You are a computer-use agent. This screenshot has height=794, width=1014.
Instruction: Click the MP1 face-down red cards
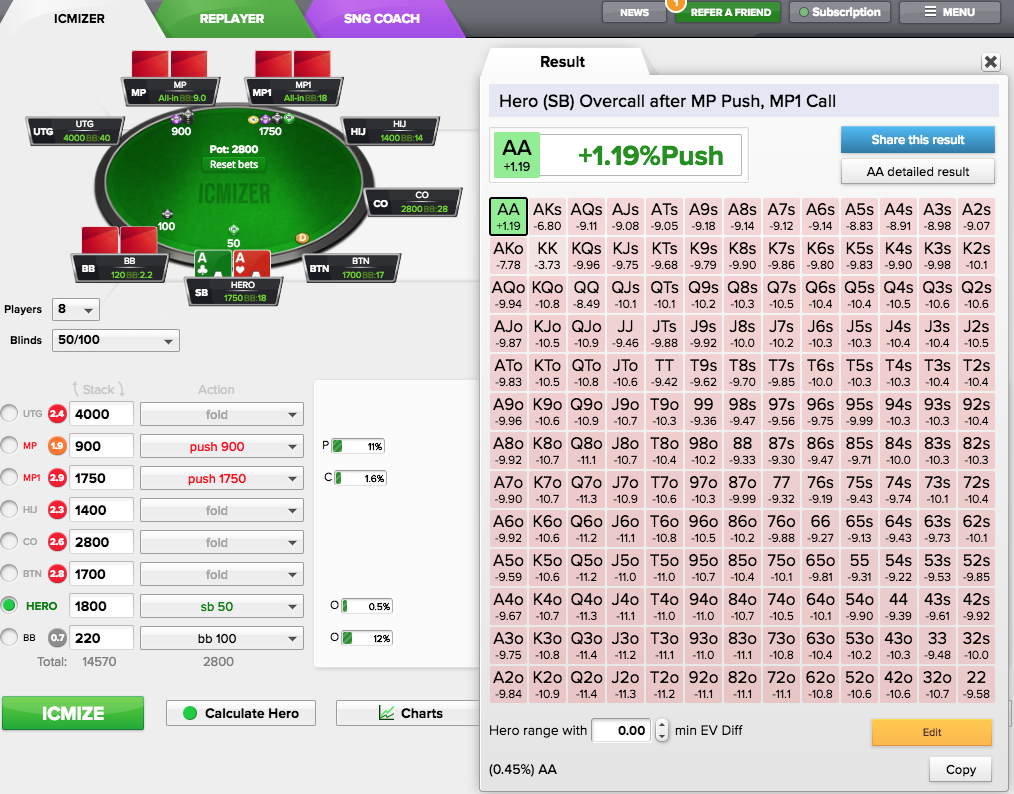[x=292, y=65]
